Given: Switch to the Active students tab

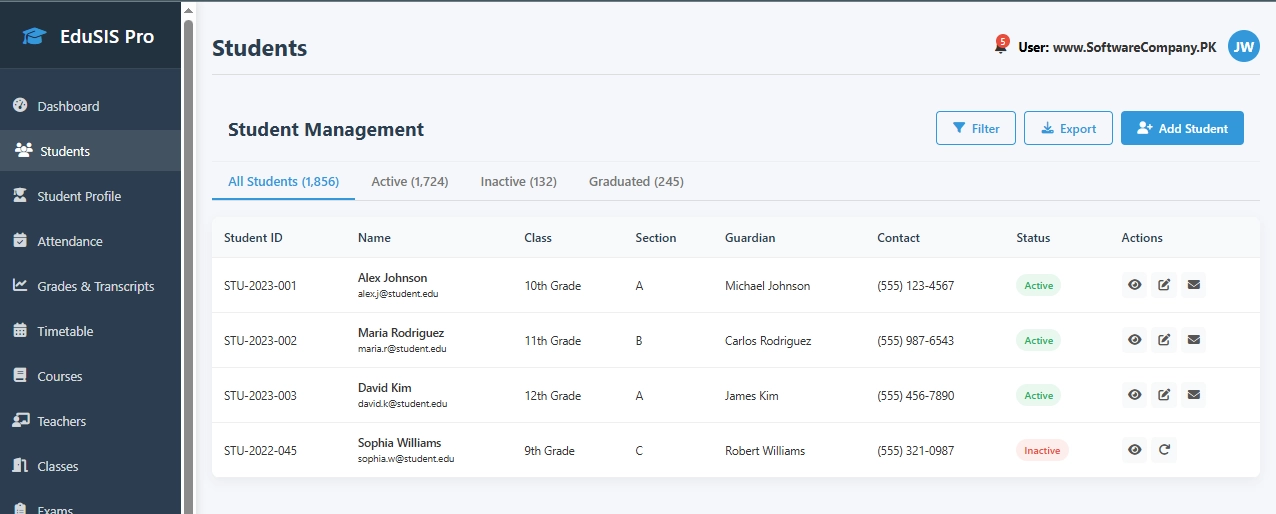Looking at the screenshot, I should 409,181.
